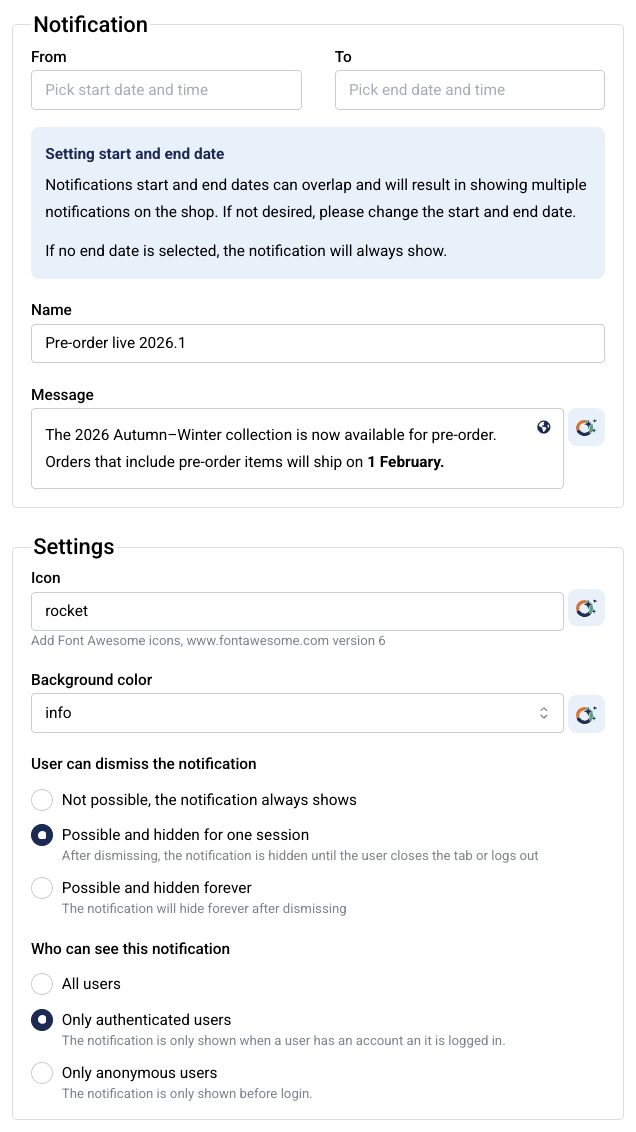
Task: Choose 'Only authenticated users' radio button
Action: pos(42,1020)
